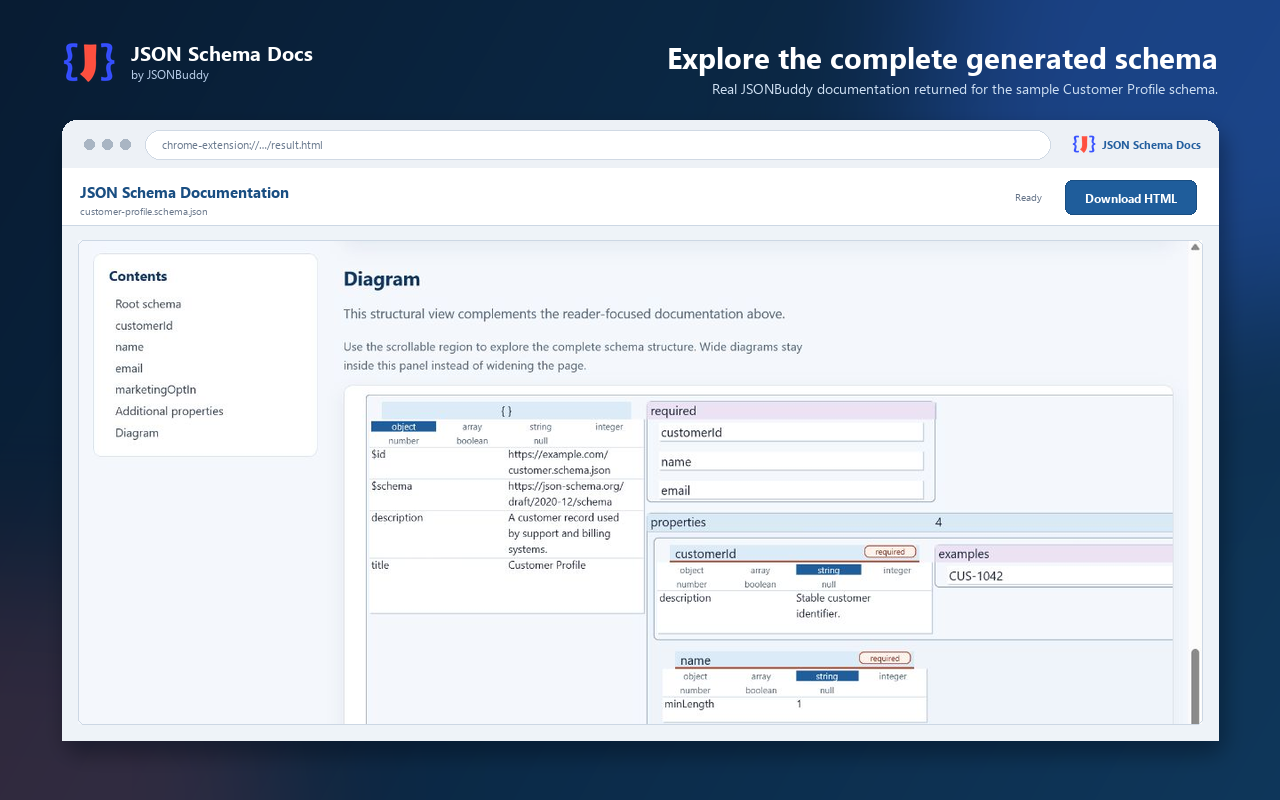Go to email in Contents list
1280x800 pixels.
[129, 369]
